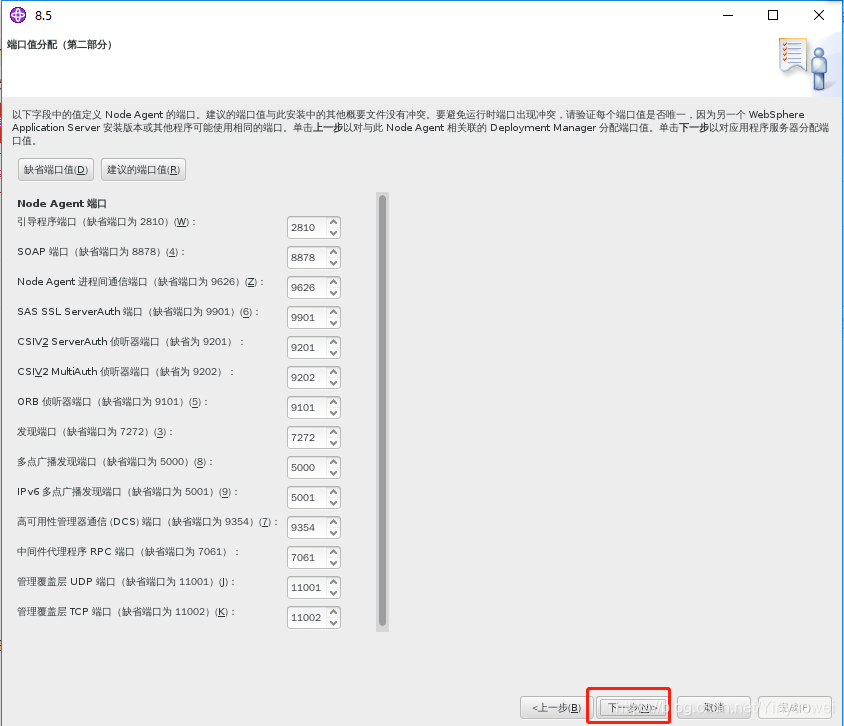Increase Node Agent IPC port 9626

[334, 282]
